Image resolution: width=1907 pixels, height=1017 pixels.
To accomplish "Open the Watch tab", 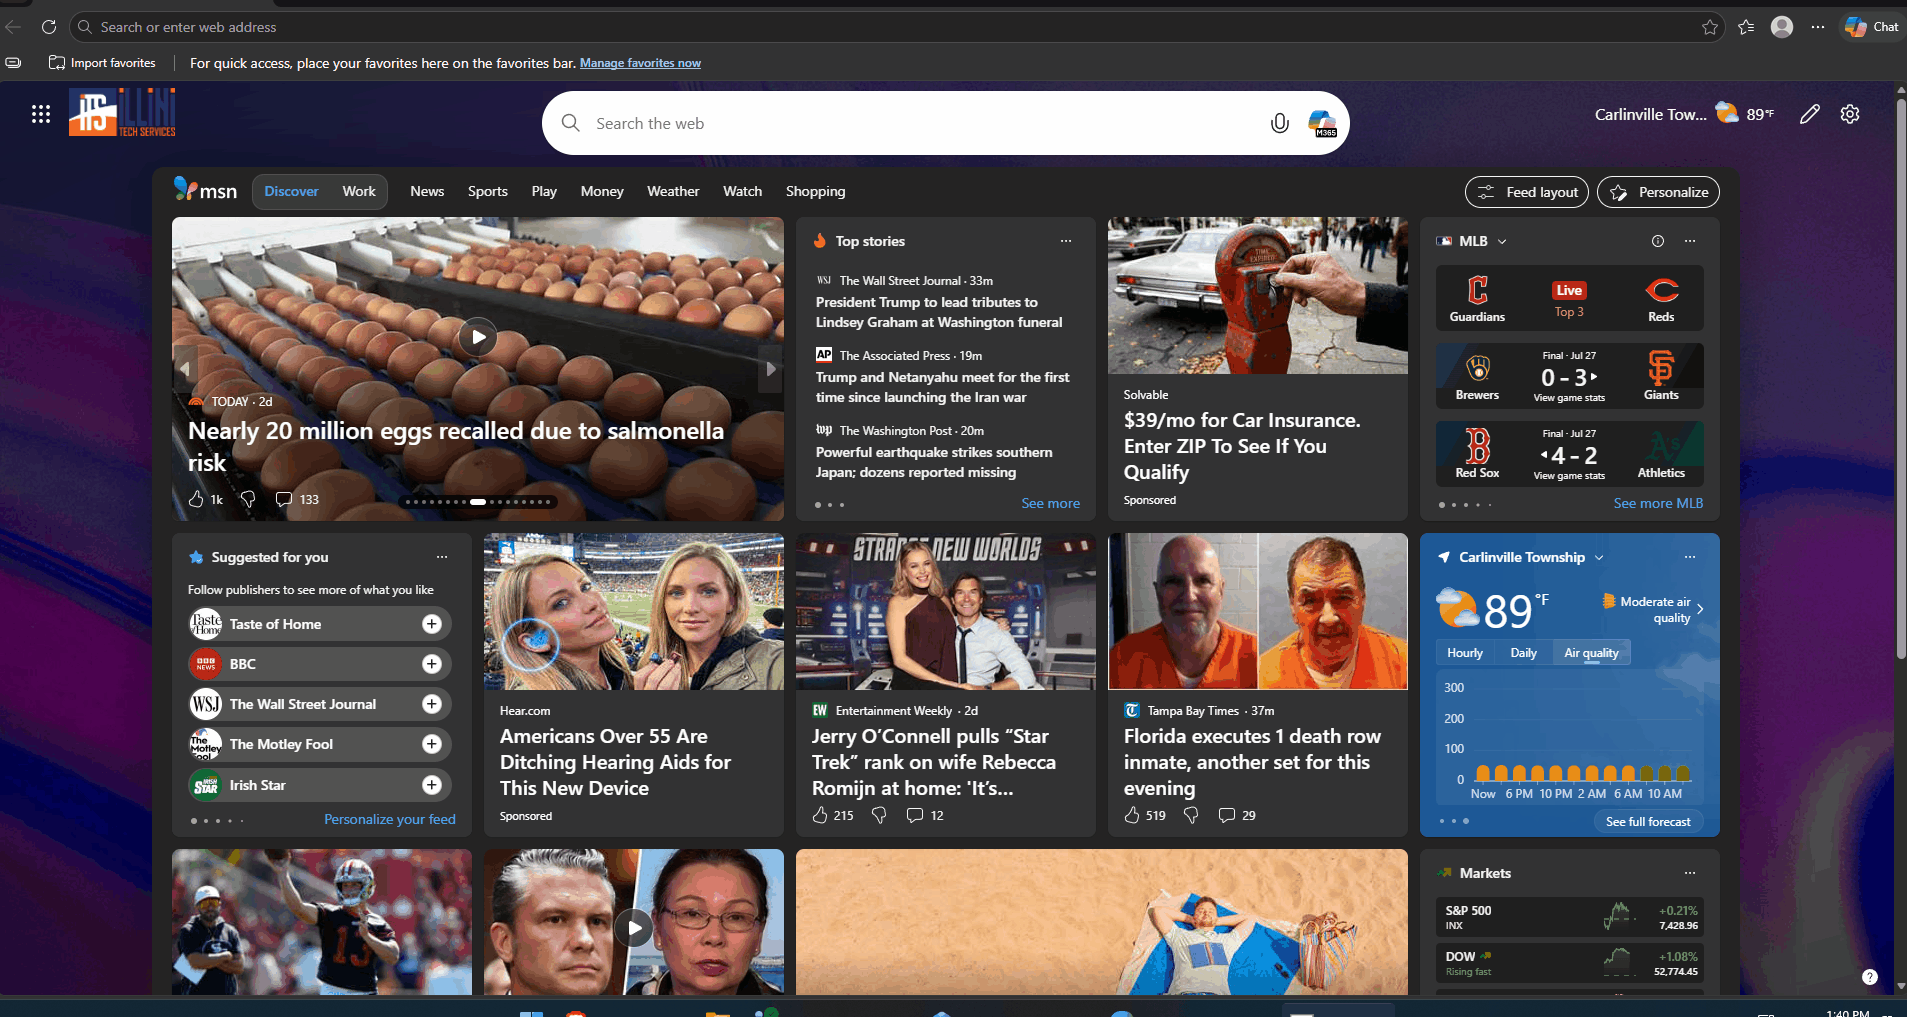I will (742, 191).
